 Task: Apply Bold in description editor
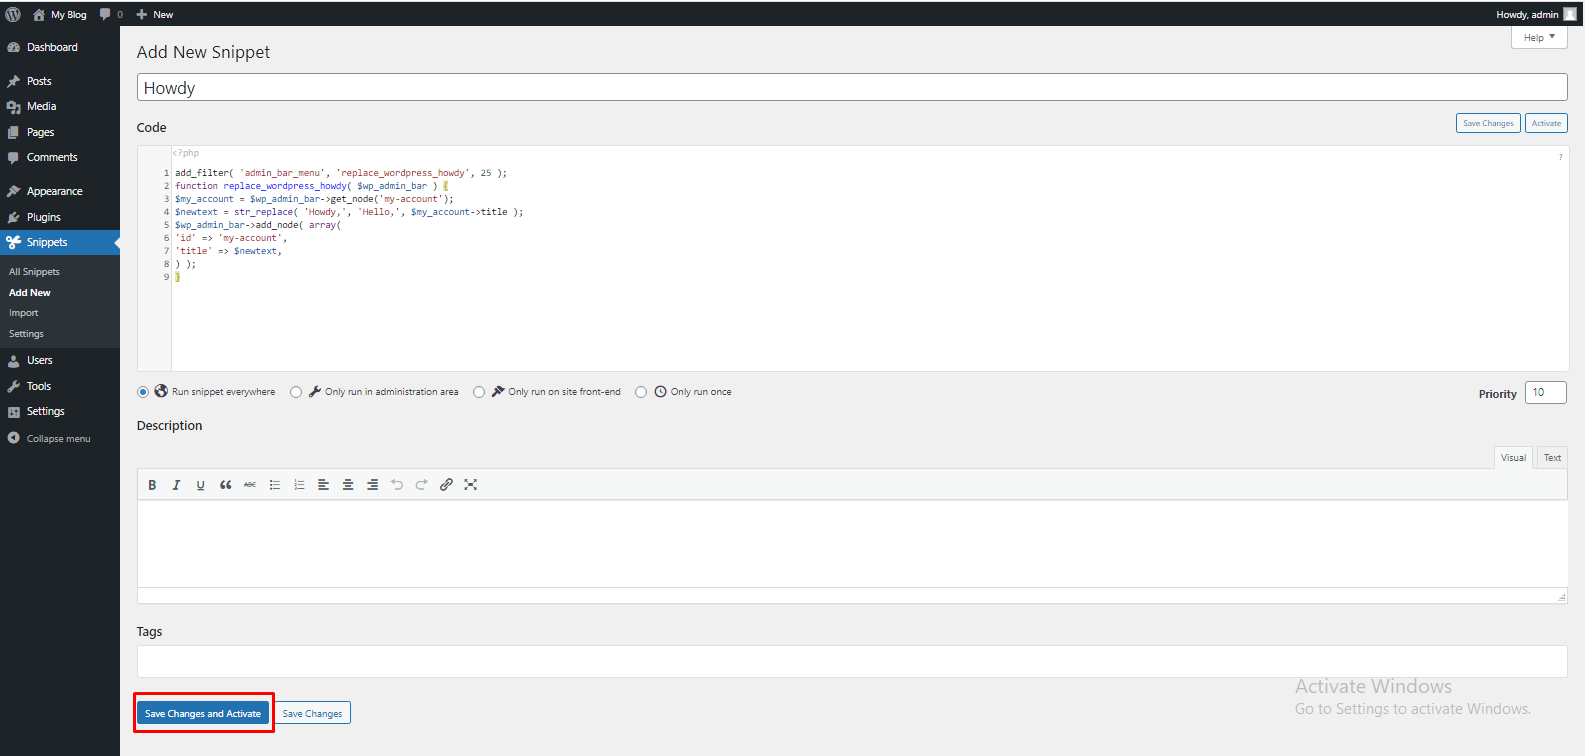coord(152,485)
